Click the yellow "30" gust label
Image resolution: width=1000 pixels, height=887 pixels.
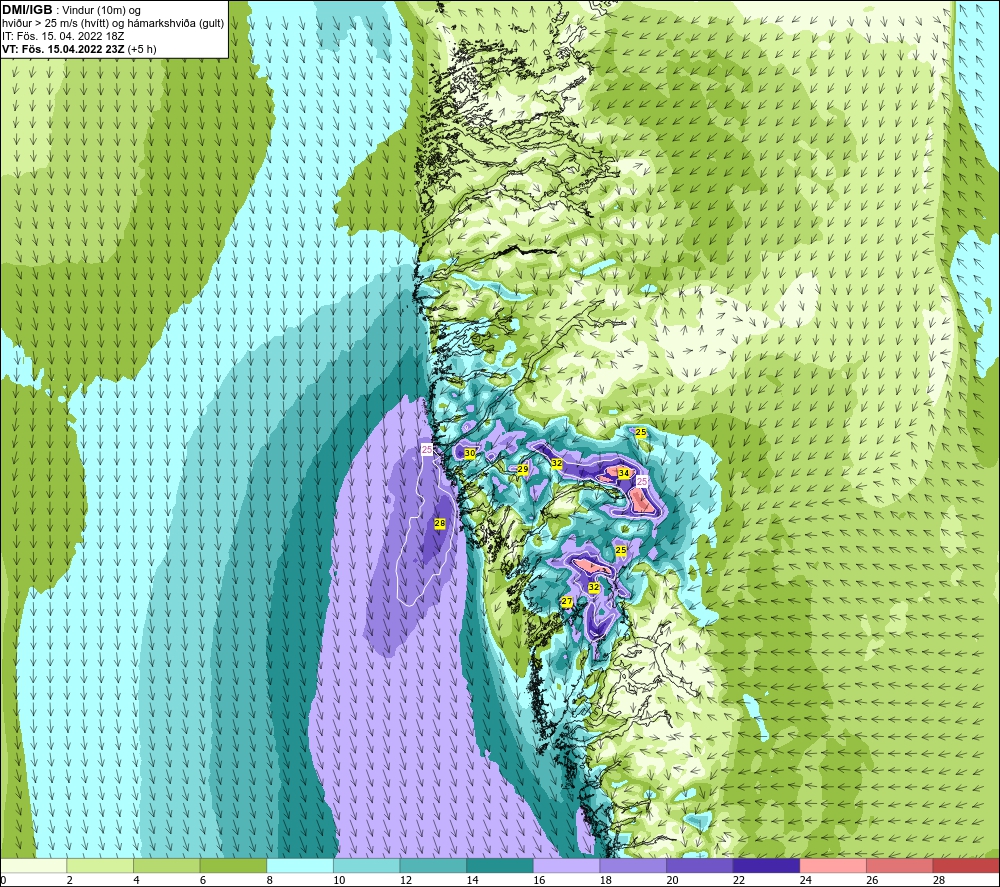pos(470,453)
